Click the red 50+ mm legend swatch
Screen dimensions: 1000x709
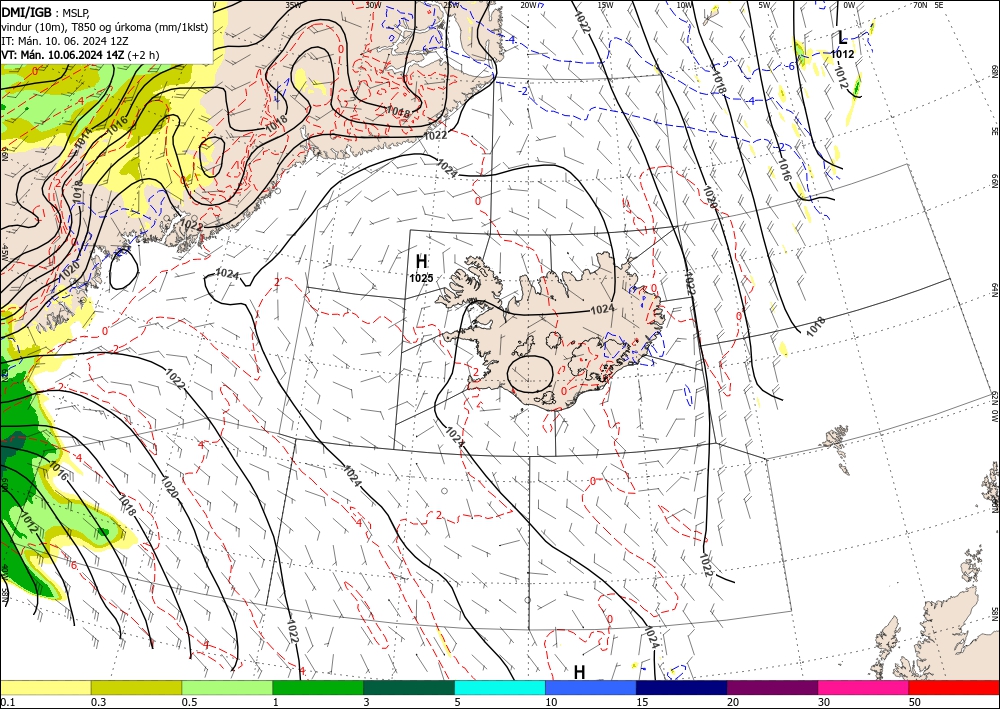(954, 687)
